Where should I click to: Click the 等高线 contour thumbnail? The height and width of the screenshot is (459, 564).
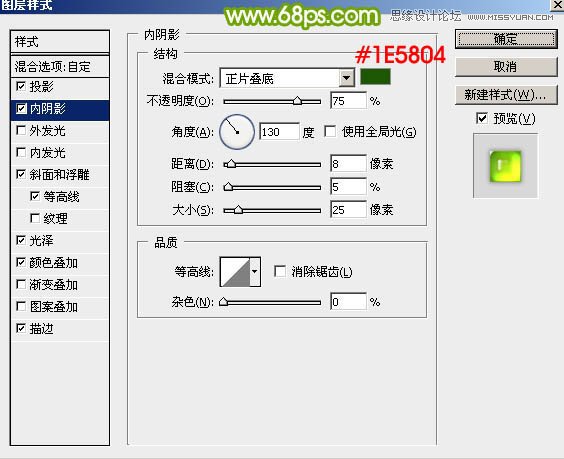pos(235,272)
